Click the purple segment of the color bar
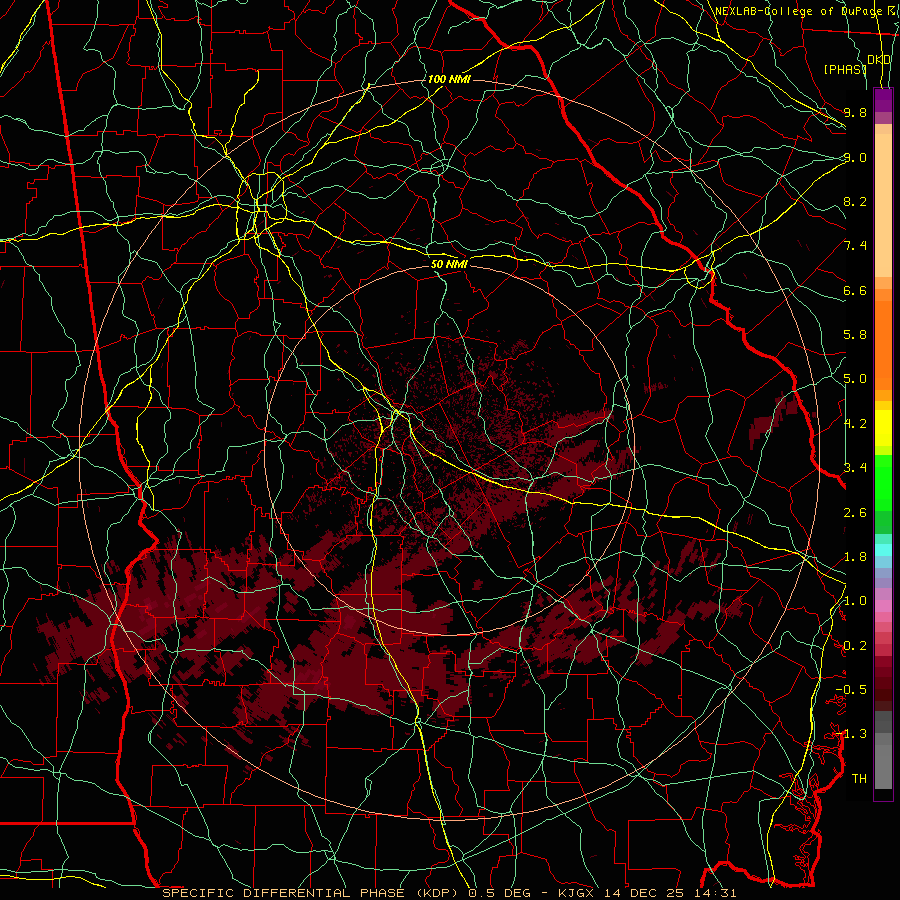Viewport: 900px width, 900px height. tap(883, 100)
